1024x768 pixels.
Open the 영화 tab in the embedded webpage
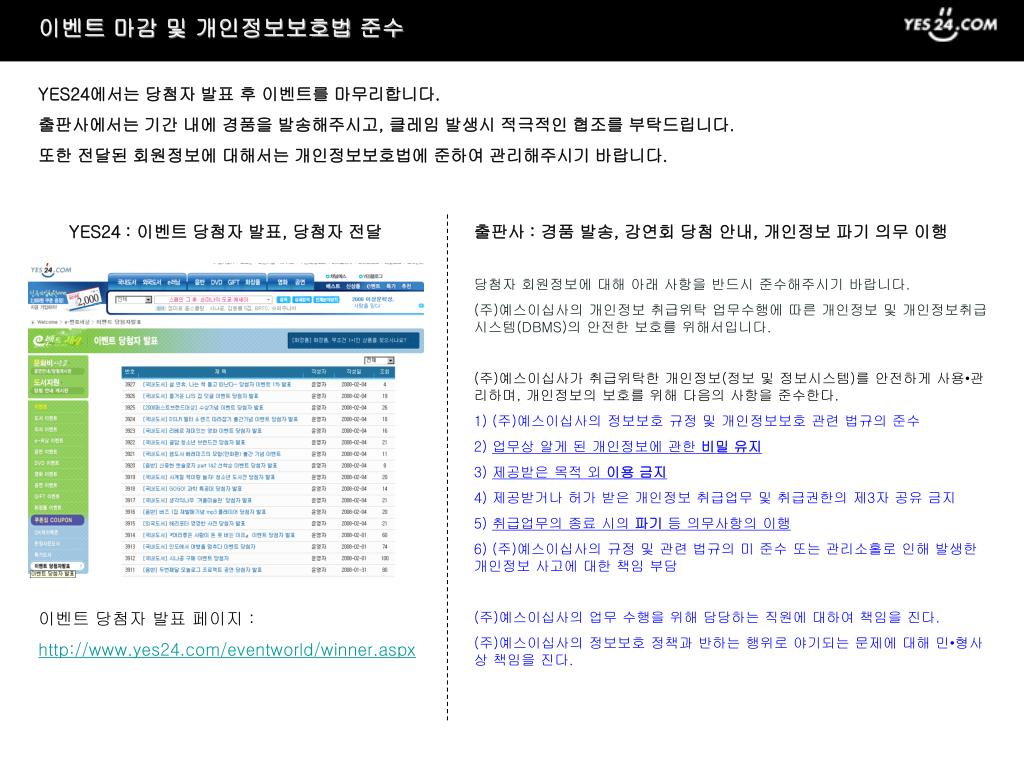(x=283, y=283)
